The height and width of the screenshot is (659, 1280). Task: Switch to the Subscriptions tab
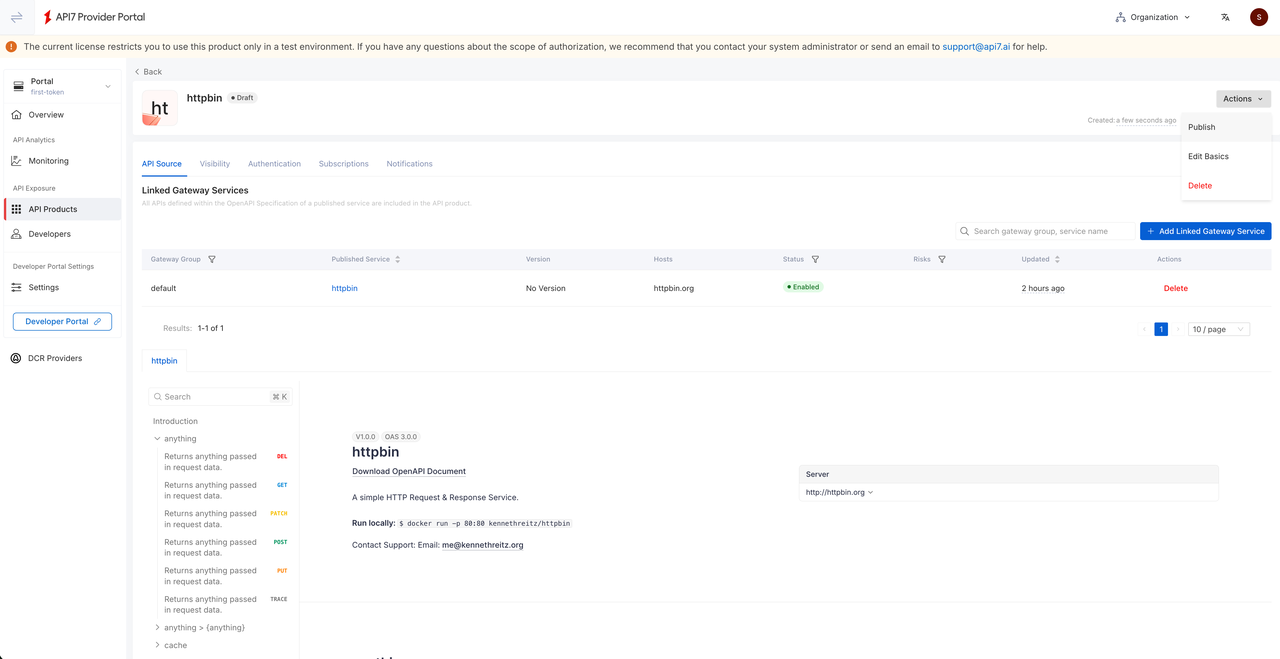[343, 163]
